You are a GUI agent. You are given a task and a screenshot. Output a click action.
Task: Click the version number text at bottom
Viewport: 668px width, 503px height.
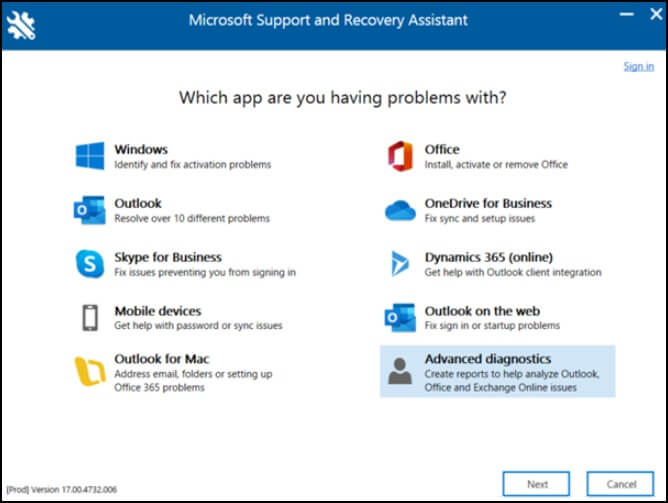(62, 489)
